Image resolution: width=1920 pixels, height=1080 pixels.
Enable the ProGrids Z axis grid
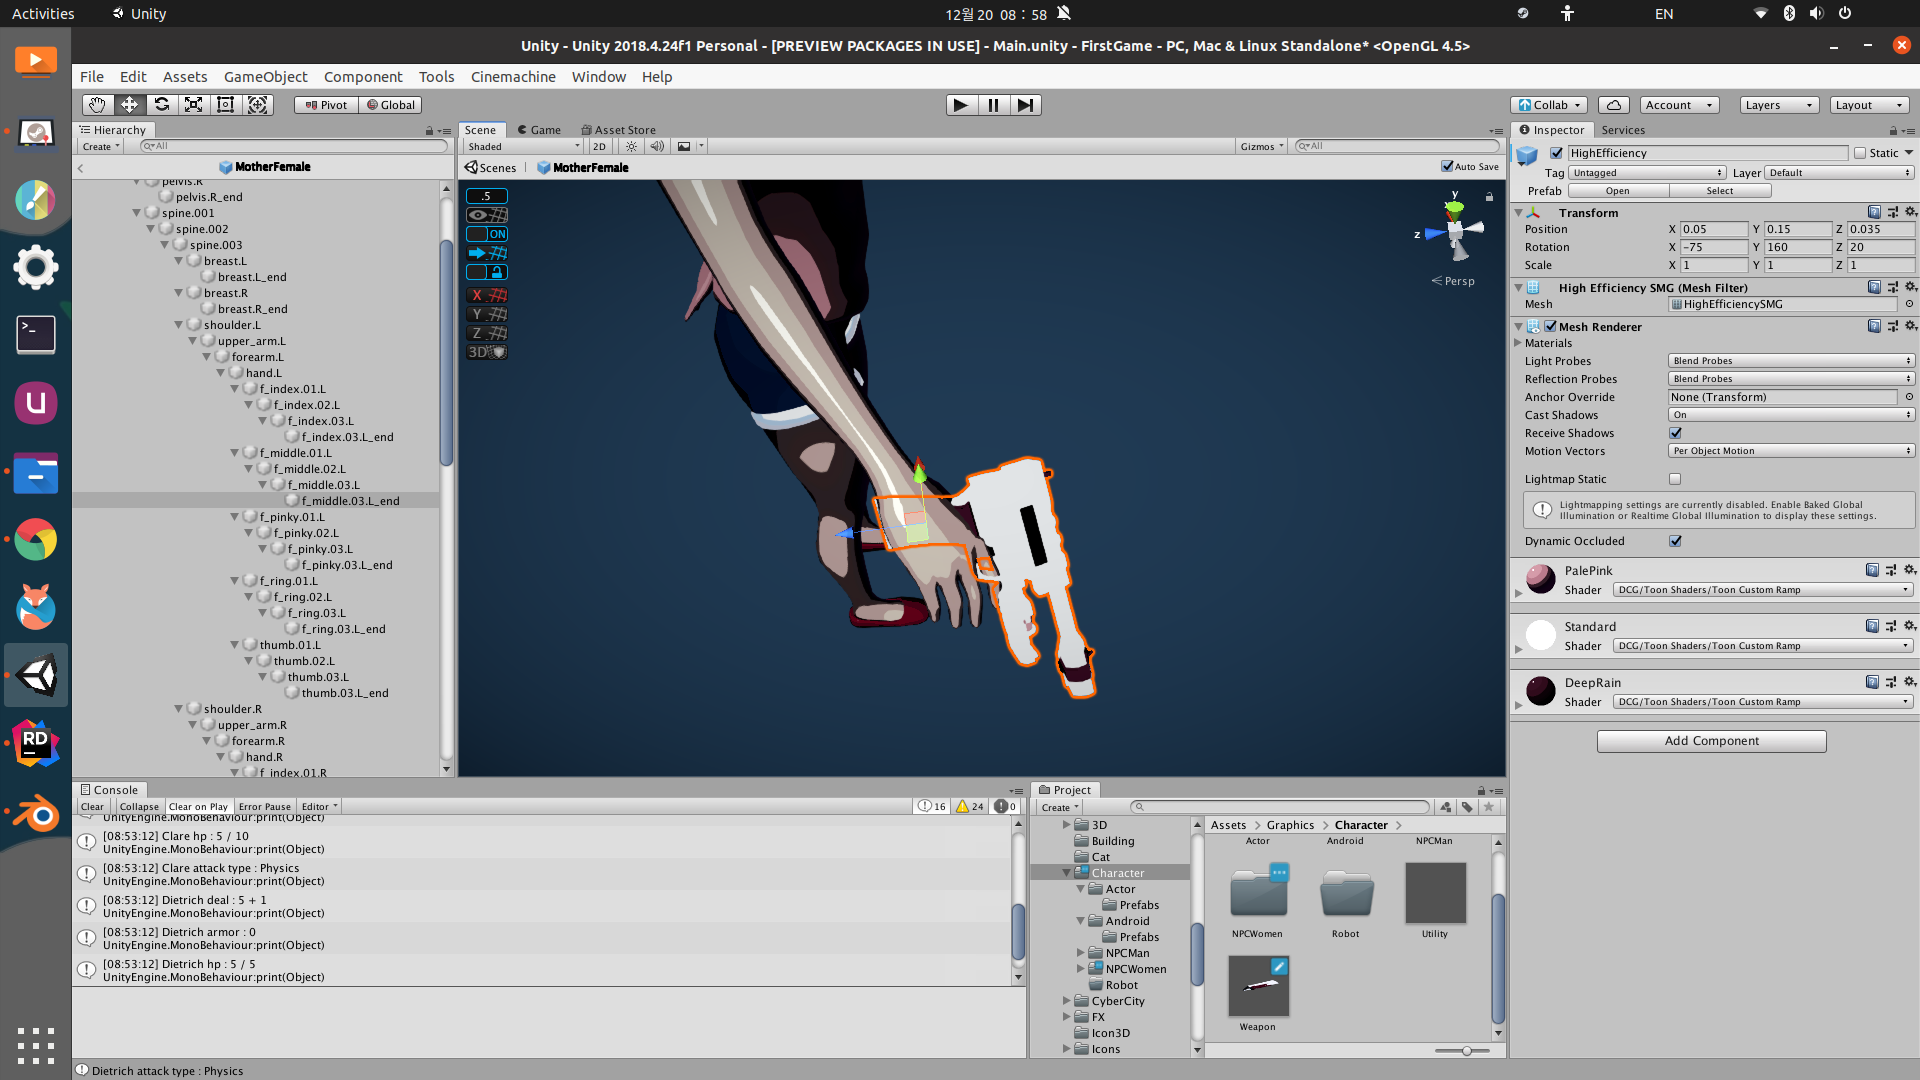point(487,333)
